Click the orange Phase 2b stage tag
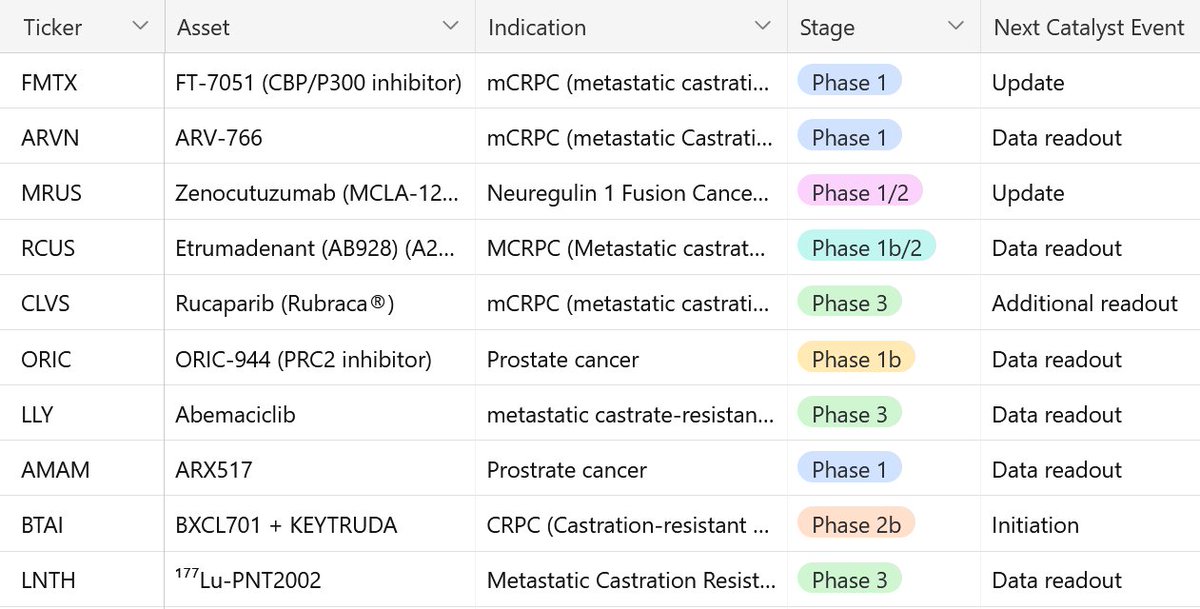This screenshot has height=609, width=1200. [x=856, y=524]
